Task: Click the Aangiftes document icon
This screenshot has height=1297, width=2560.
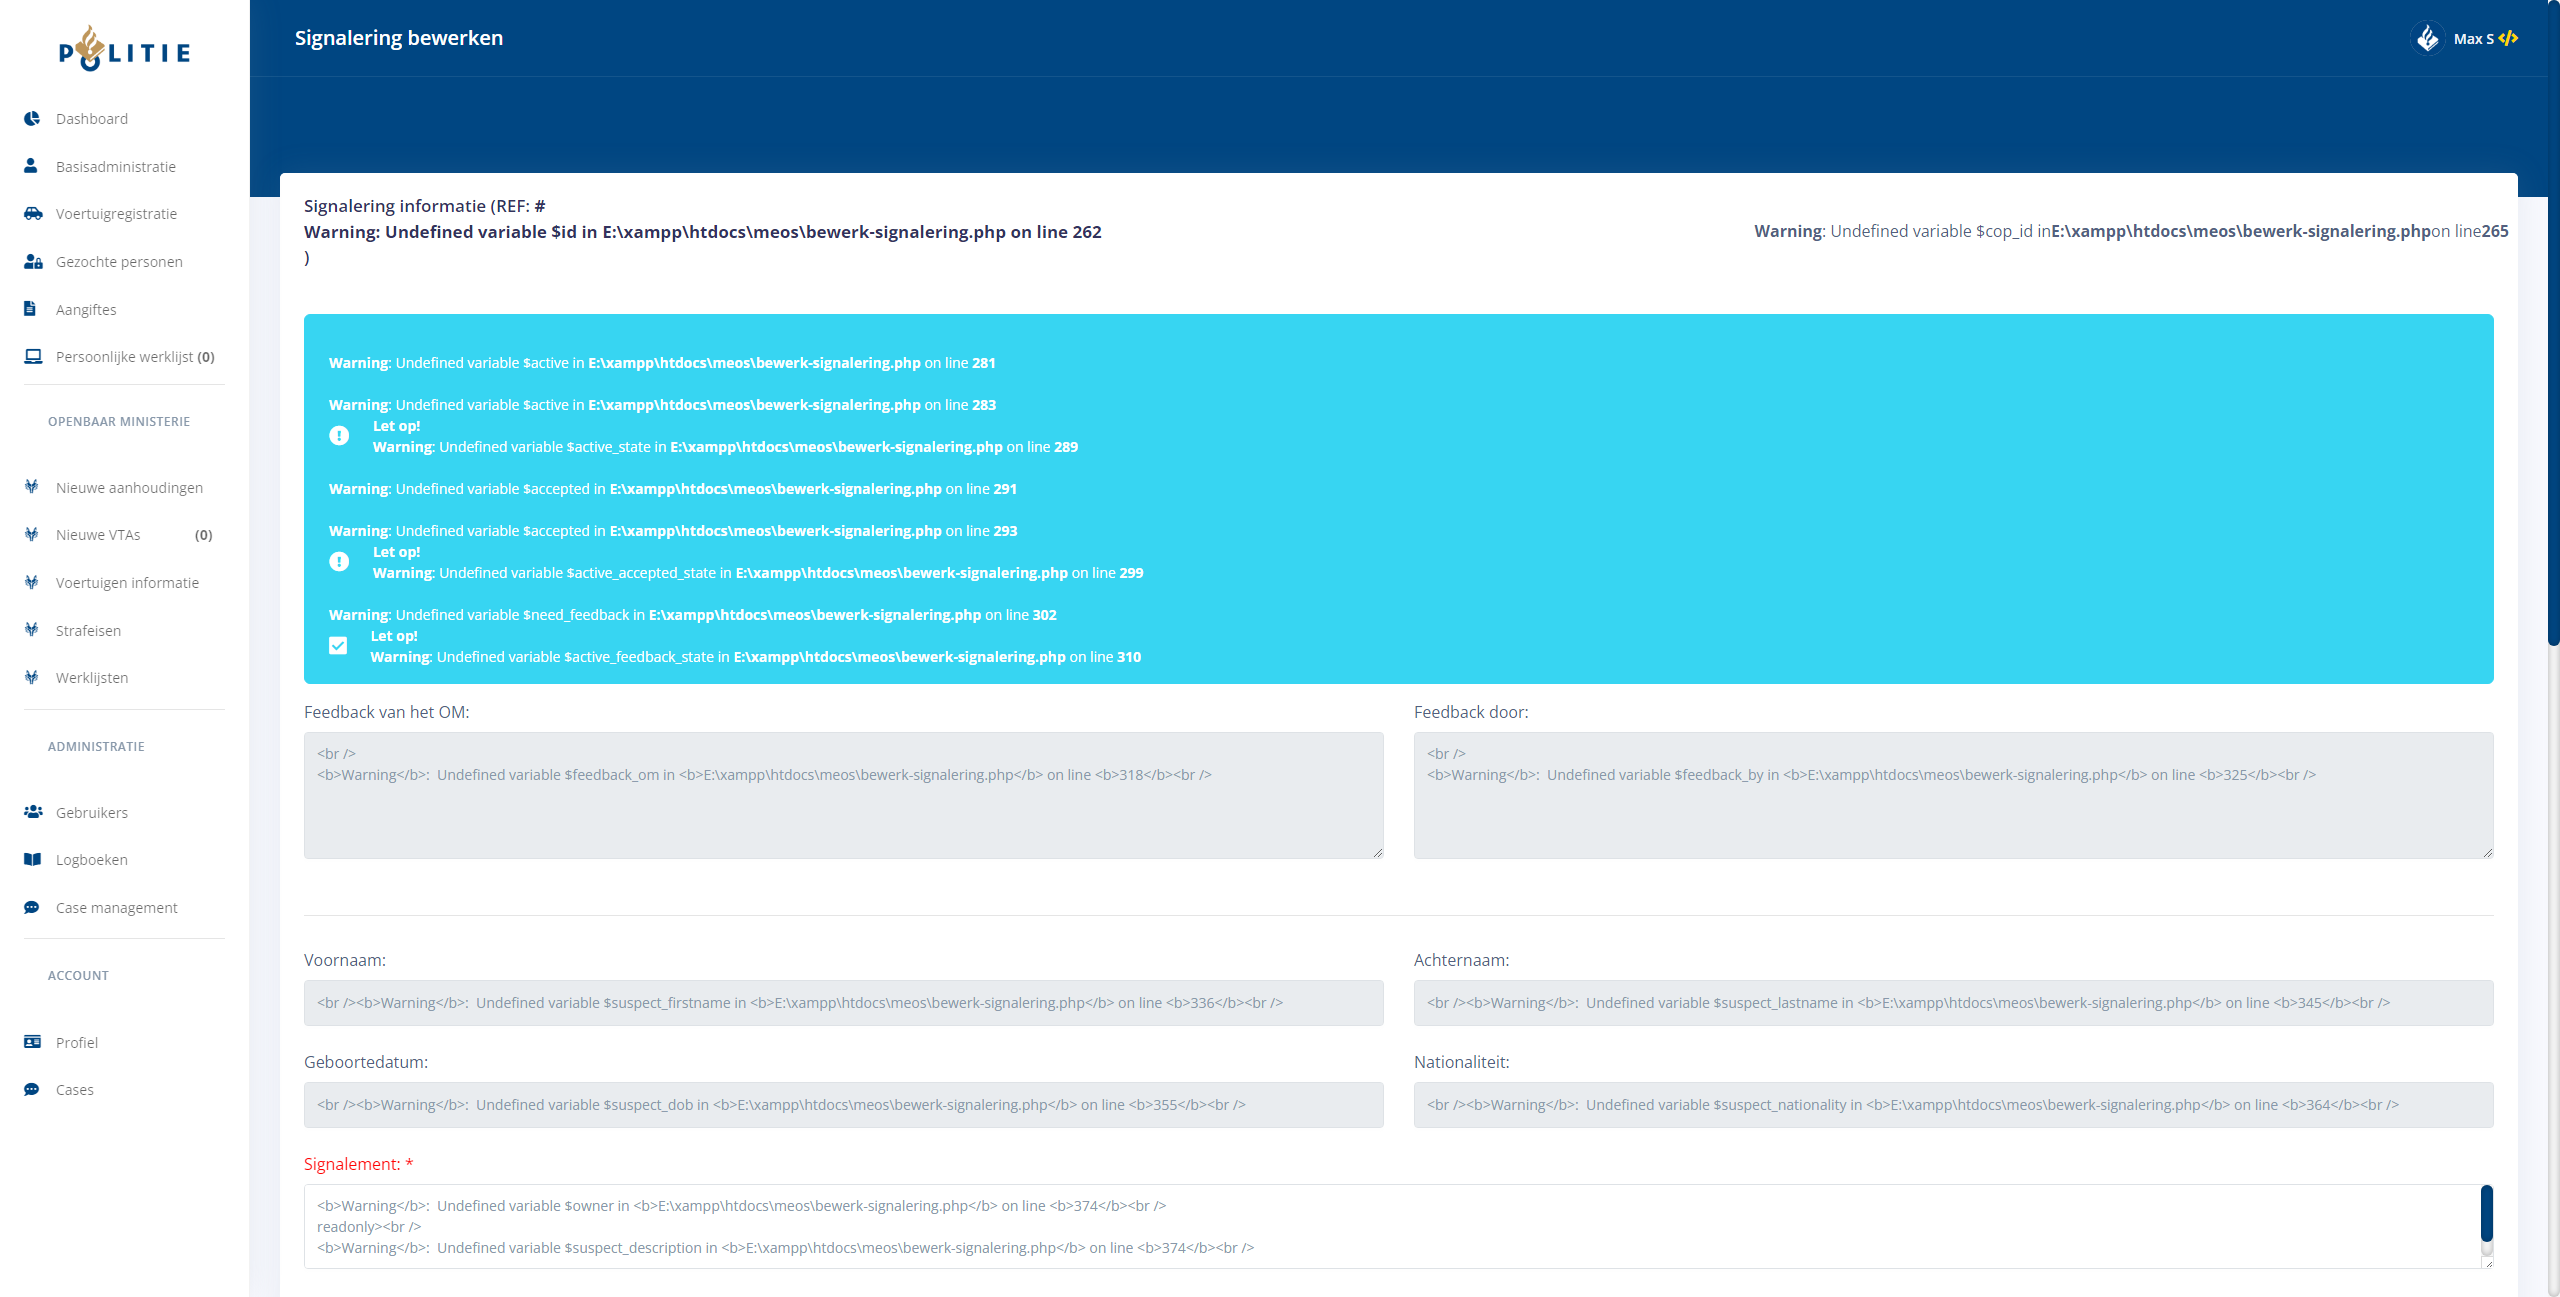Action: click(x=30, y=309)
